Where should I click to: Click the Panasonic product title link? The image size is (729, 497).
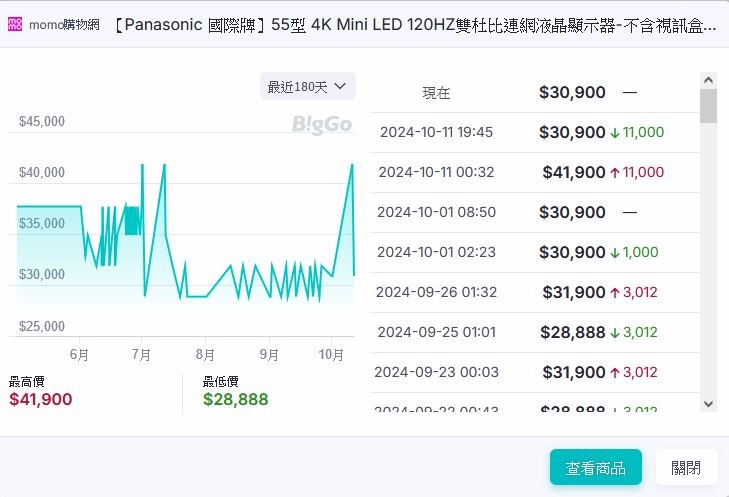point(416,24)
